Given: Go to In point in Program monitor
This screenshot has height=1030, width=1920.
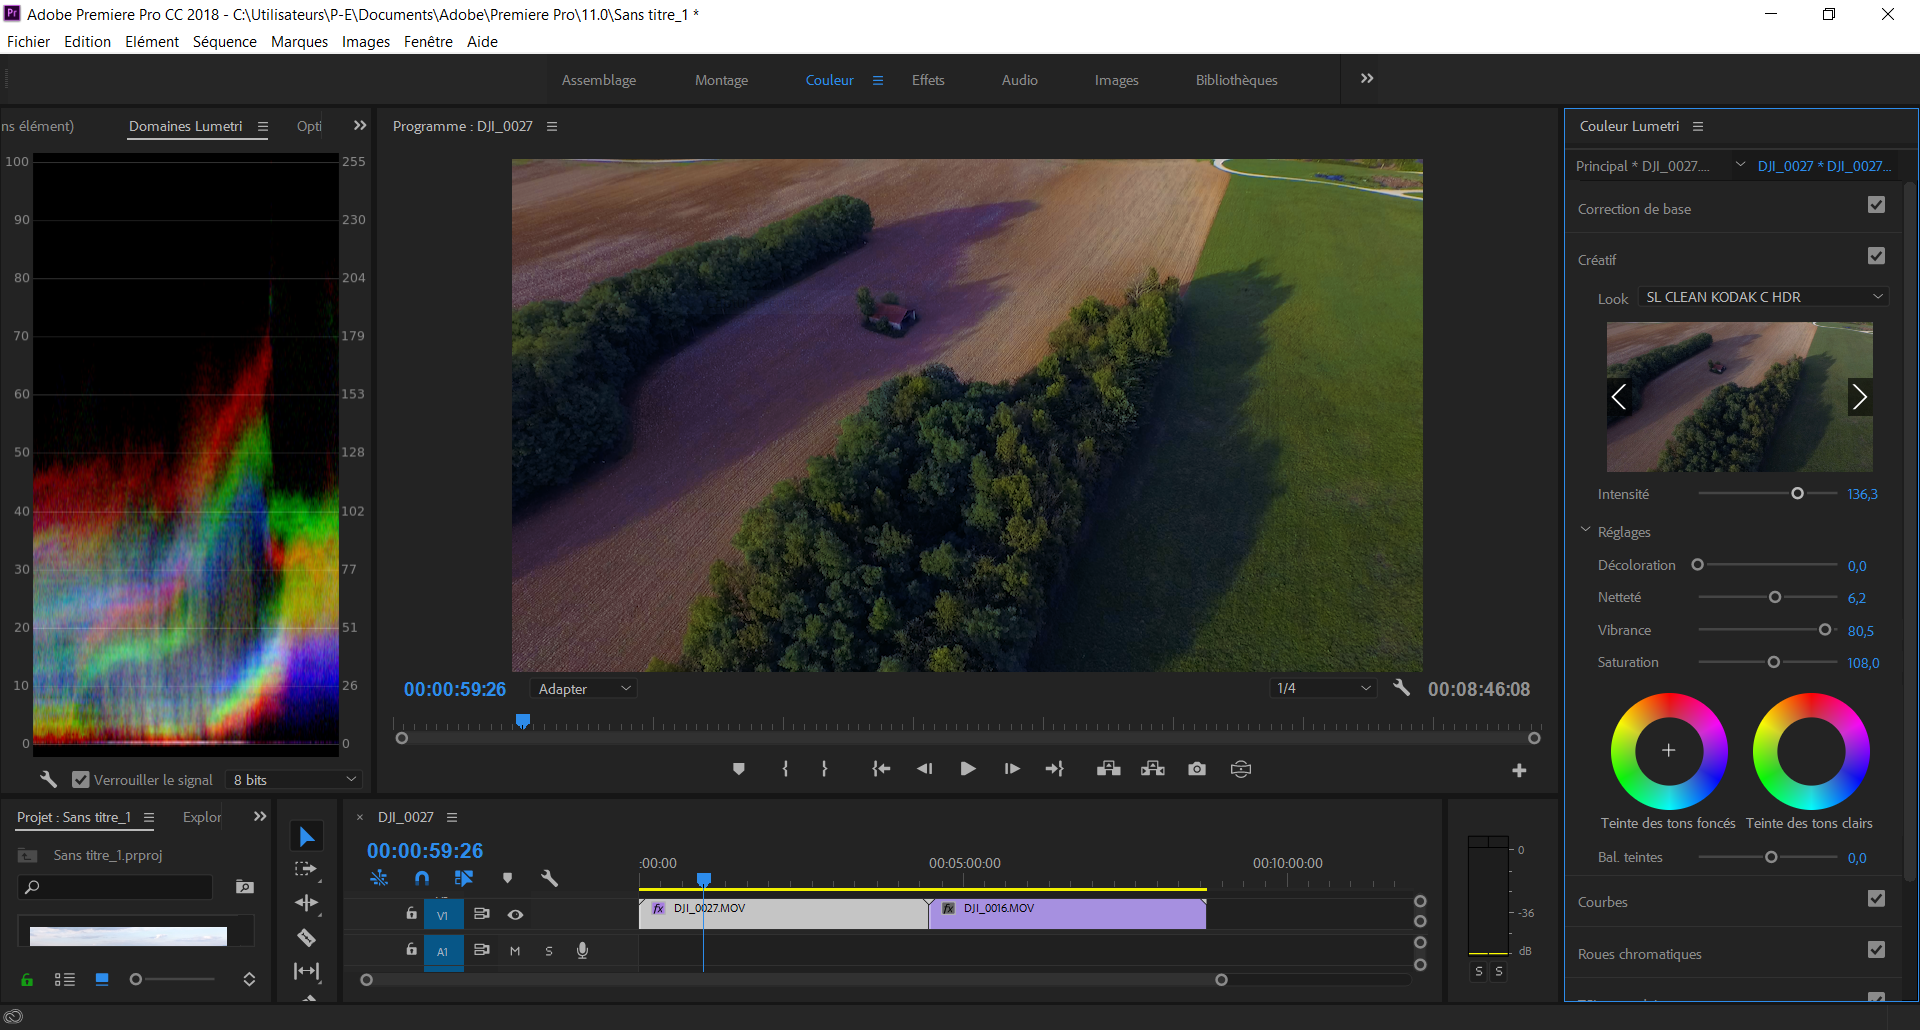Looking at the screenshot, I should click(881, 769).
